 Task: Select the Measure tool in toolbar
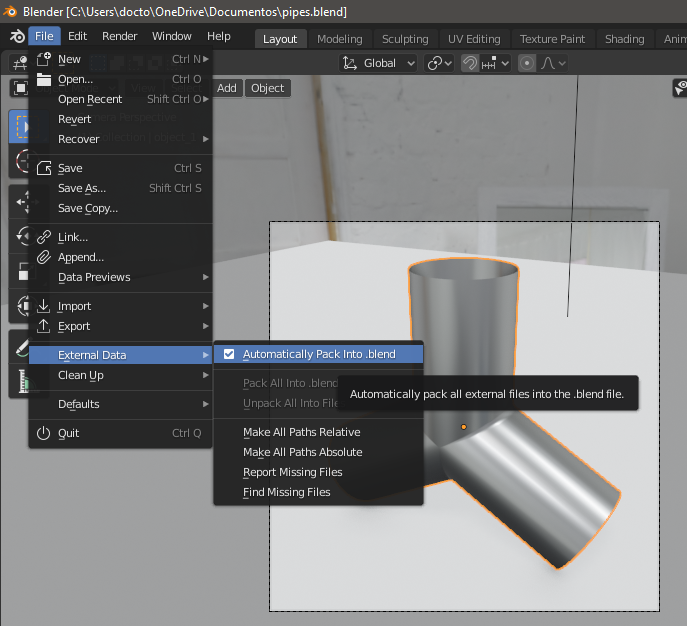coord(21,380)
